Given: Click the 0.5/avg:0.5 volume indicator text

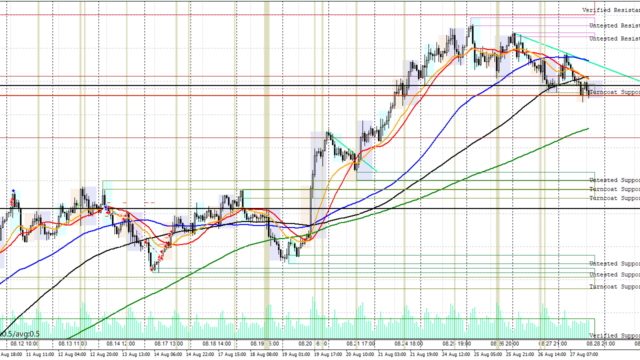Looking at the screenshot, I should tap(20, 334).
